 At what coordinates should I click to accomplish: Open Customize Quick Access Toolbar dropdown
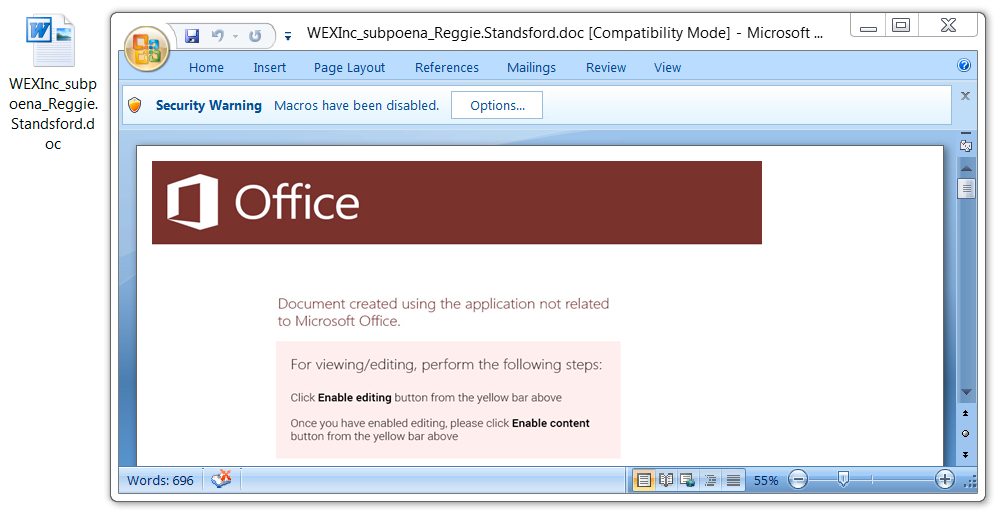click(x=288, y=37)
